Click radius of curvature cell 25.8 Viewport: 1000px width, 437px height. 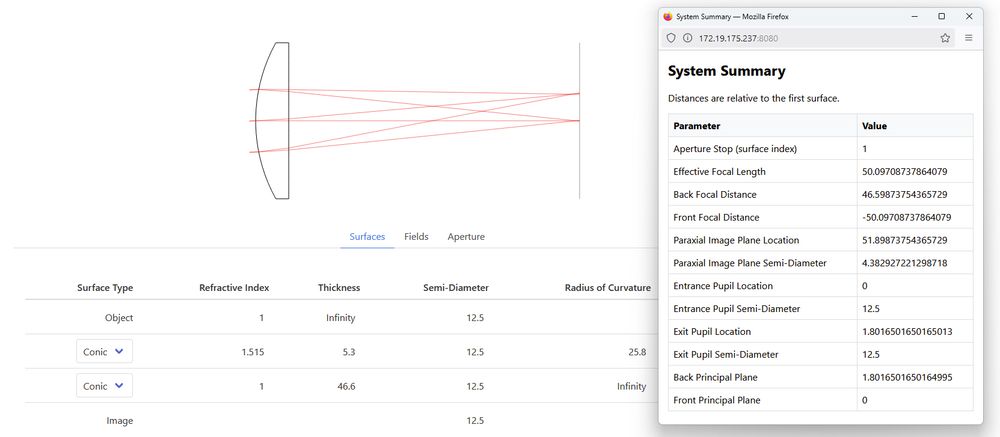636,352
